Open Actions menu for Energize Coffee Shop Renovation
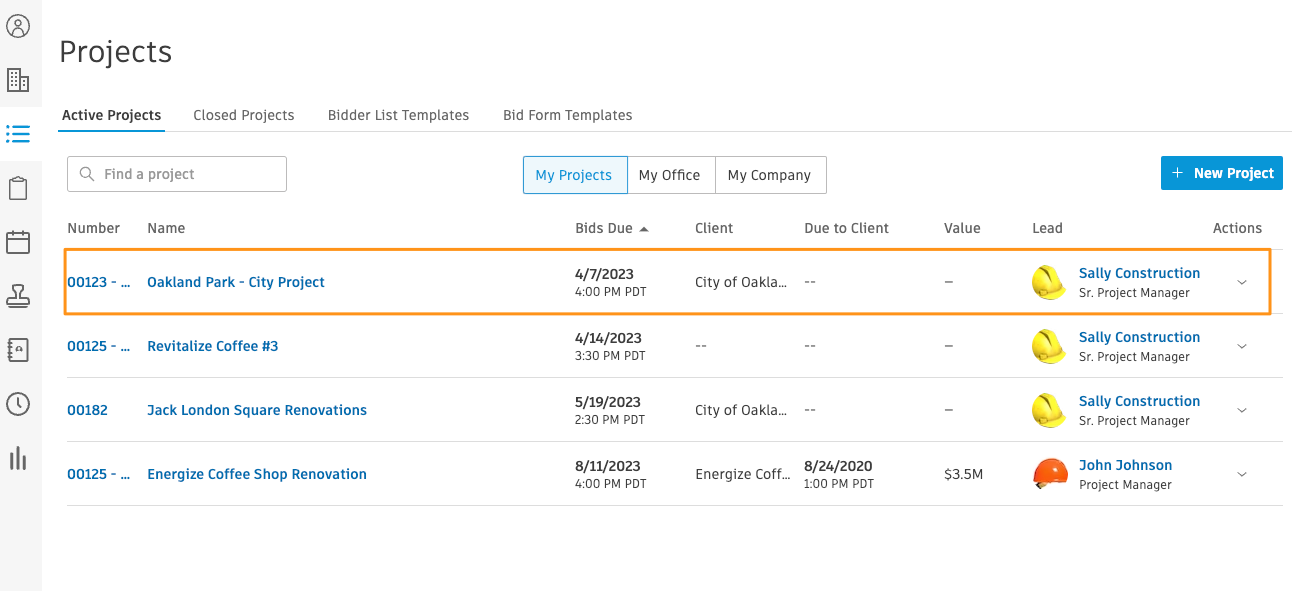The width and height of the screenshot is (1301, 591). pyautogui.click(x=1242, y=474)
